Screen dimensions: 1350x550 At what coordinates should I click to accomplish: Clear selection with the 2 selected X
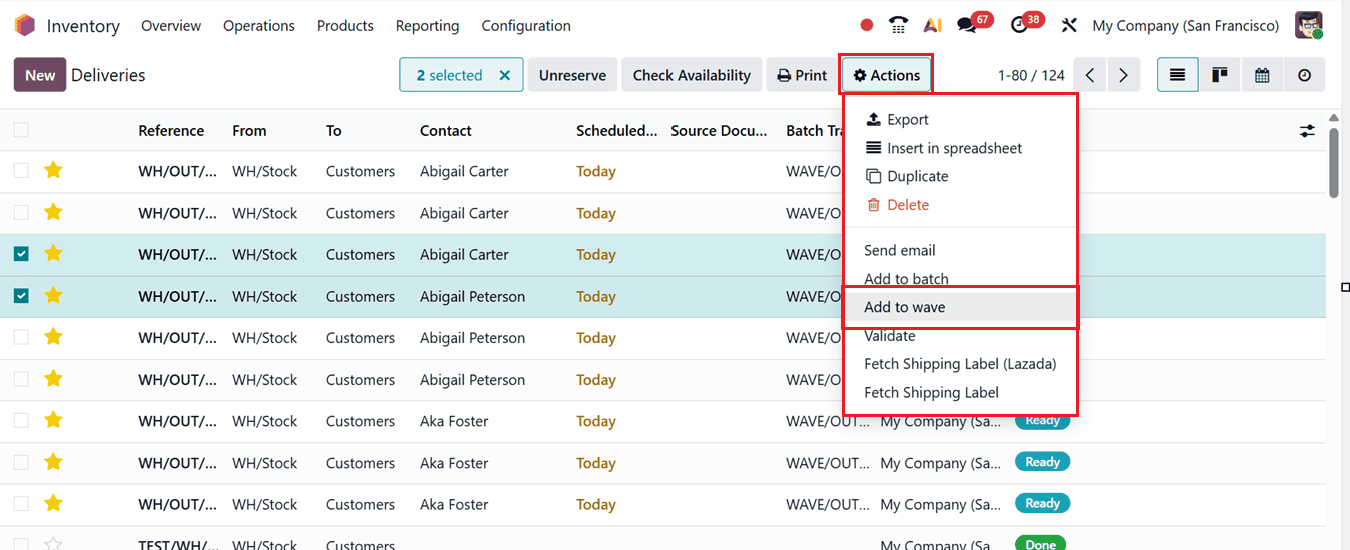click(x=505, y=75)
